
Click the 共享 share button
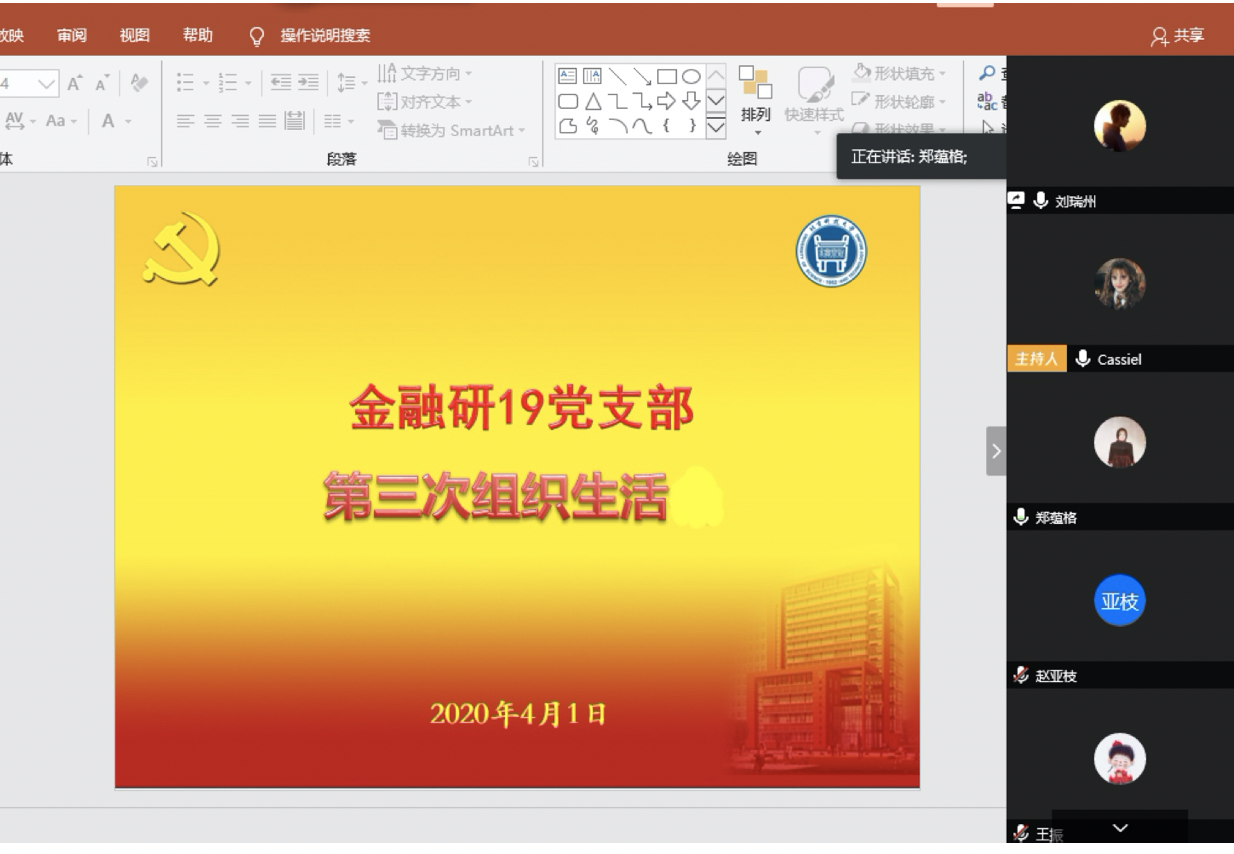pos(1178,36)
